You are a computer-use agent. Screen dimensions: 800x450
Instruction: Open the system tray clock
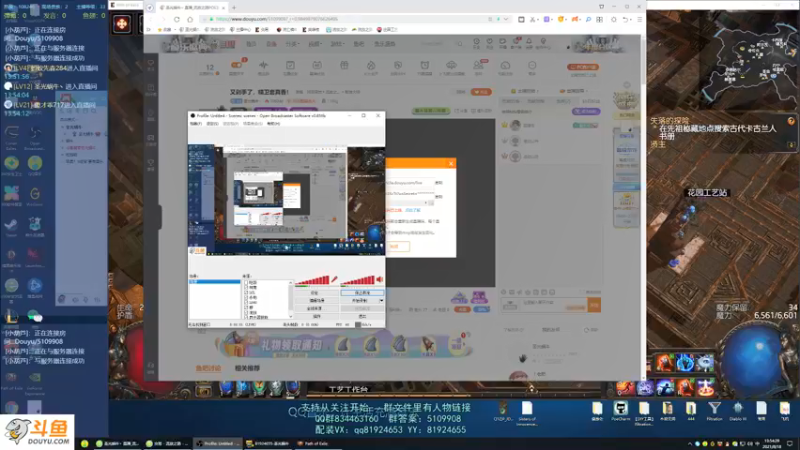pos(771,443)
